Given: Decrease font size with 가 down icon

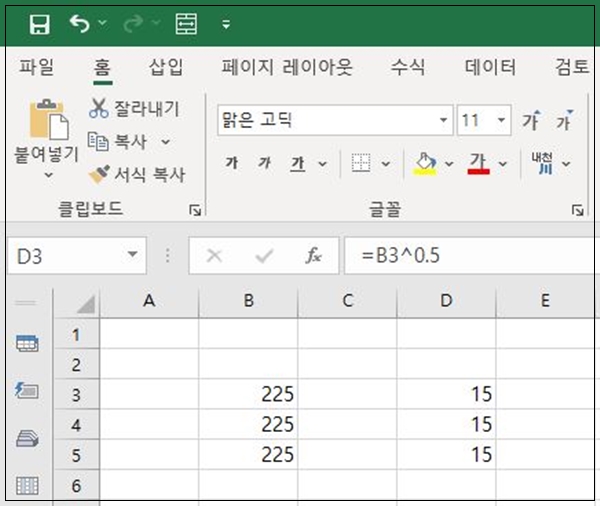Looking at the screenshot, I should click(x=564, y=120).
